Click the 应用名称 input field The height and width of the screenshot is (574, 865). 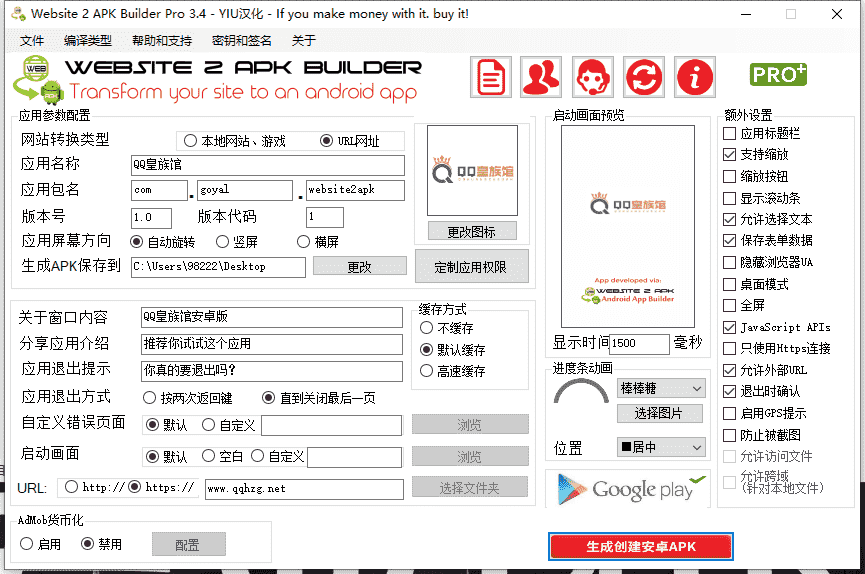click(268, 165)
